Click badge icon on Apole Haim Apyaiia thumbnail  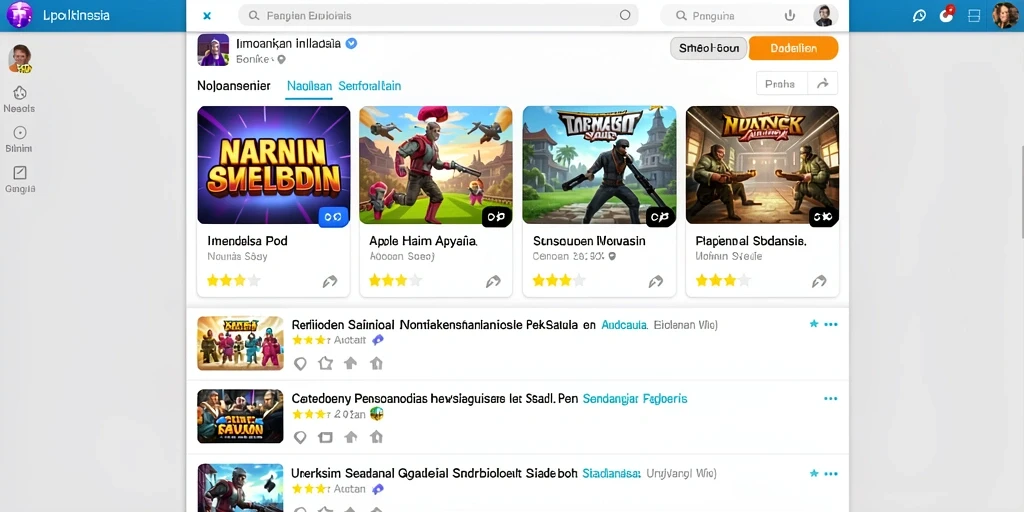click(496, 217)
